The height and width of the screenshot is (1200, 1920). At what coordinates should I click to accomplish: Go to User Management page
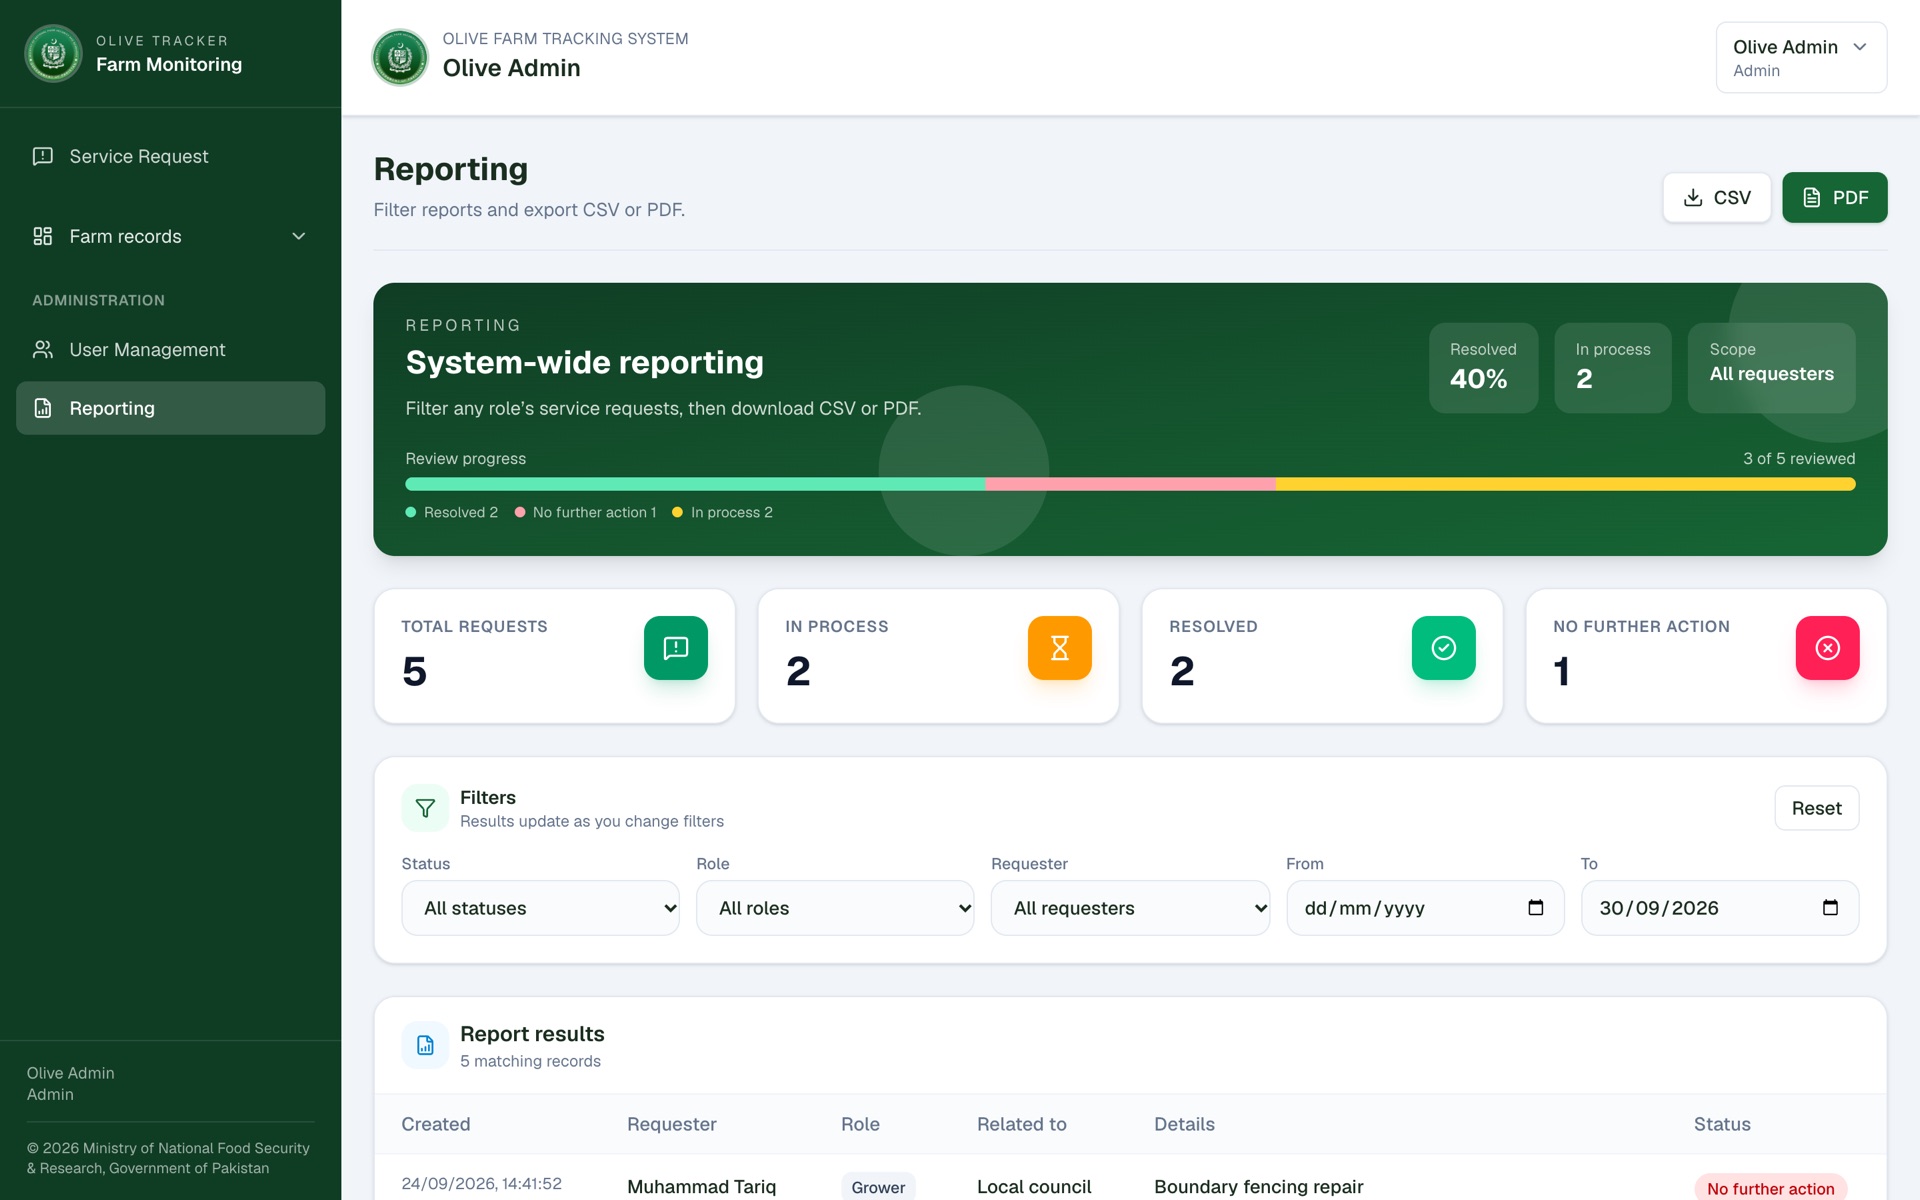pos(170,349)
